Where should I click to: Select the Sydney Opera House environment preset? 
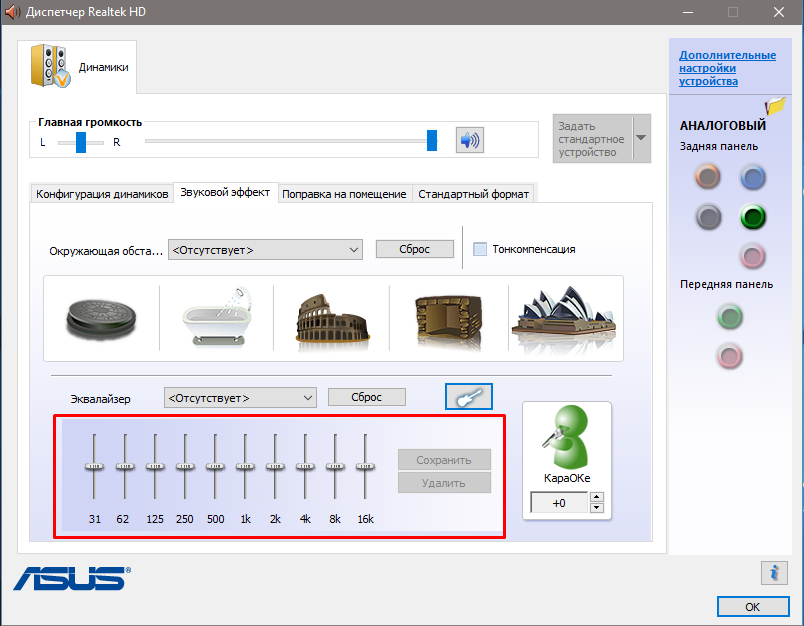(x=563, y=318)
